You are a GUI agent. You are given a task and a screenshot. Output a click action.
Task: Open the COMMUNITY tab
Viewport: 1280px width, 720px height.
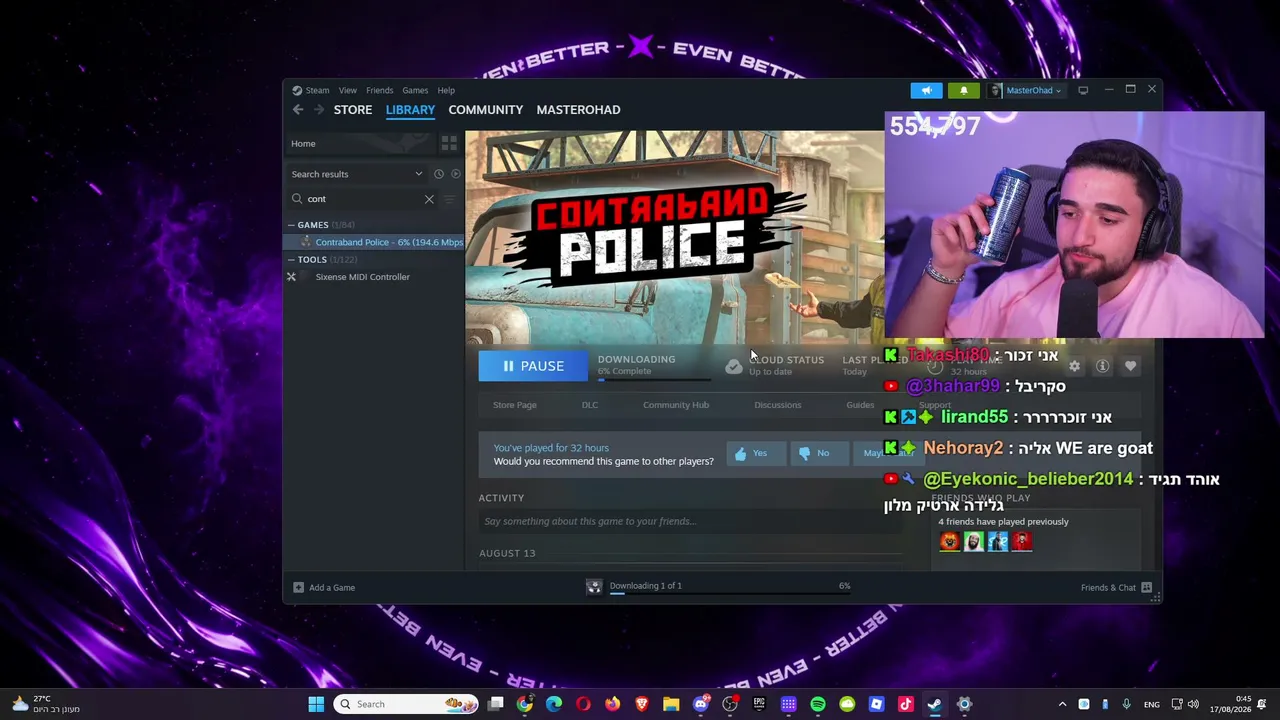[486, 110]
